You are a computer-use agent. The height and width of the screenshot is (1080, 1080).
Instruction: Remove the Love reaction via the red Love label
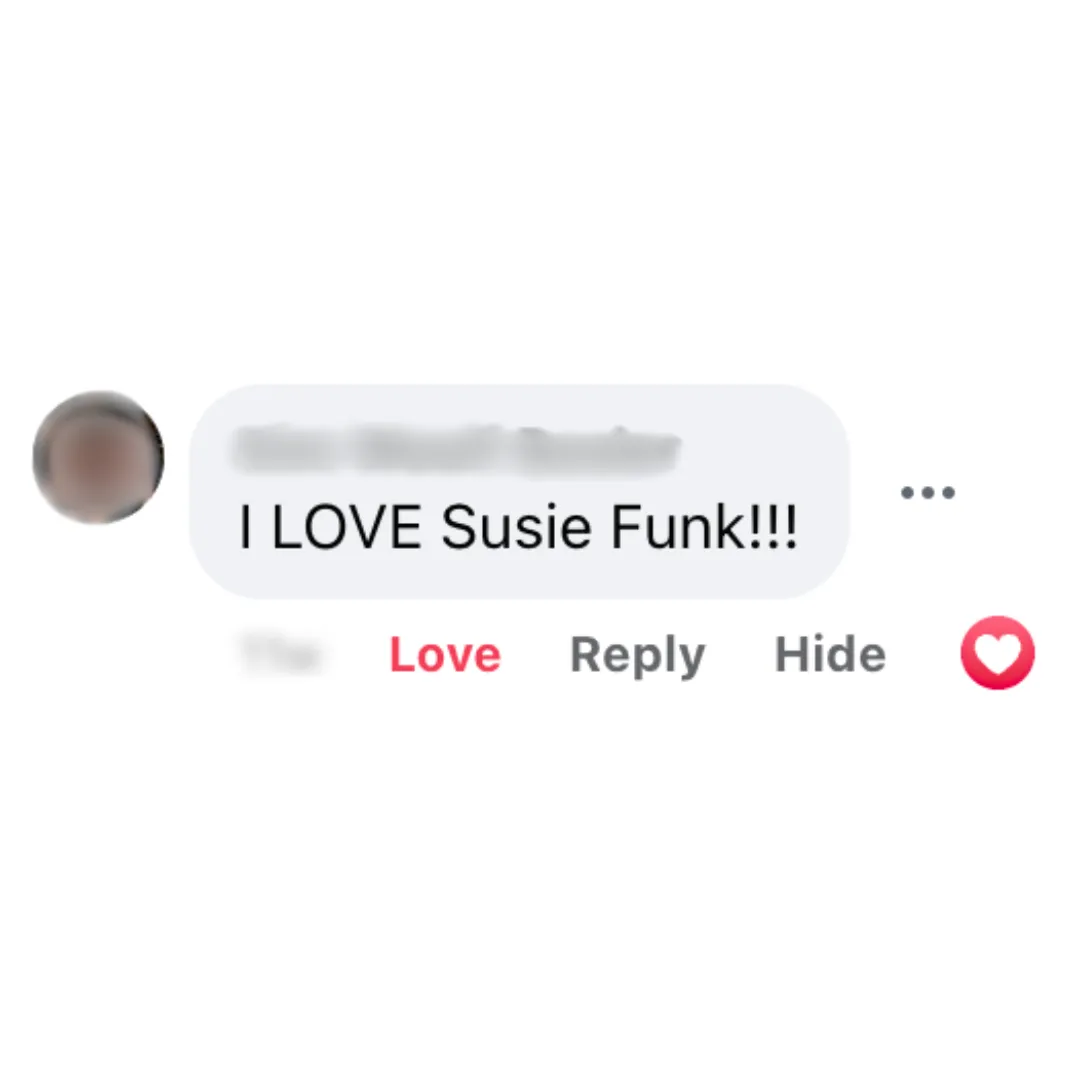click(445, 654)
